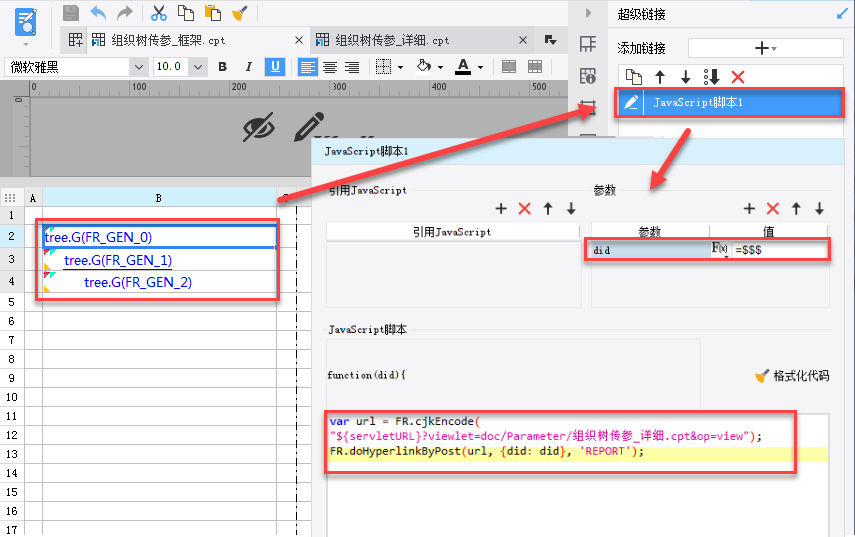The height and width of the screenshot is (537, 855).
Task: Click the parameter pane edit pencil
Action: (310, 126)
